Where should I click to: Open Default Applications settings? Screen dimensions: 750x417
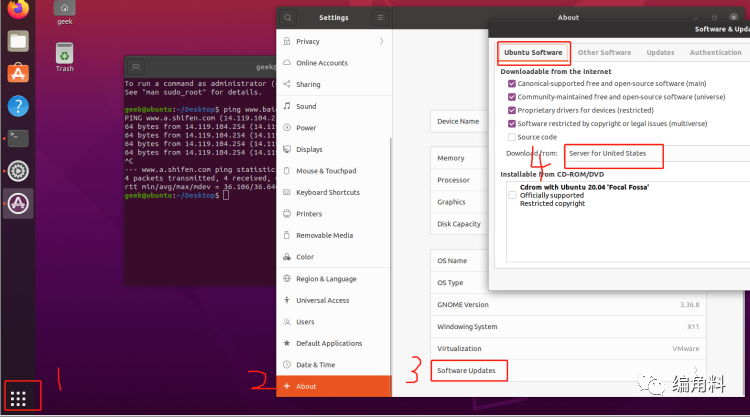tap(333, 343)
